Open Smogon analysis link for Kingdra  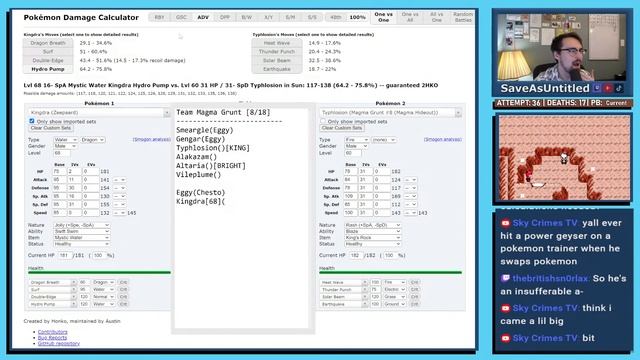151,140
